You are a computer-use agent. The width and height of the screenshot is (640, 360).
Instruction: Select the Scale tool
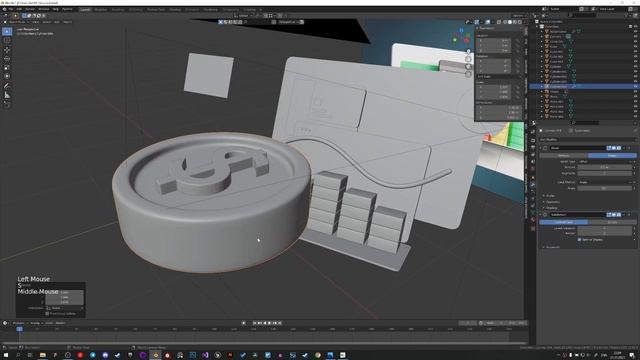(x=7, y=68)
